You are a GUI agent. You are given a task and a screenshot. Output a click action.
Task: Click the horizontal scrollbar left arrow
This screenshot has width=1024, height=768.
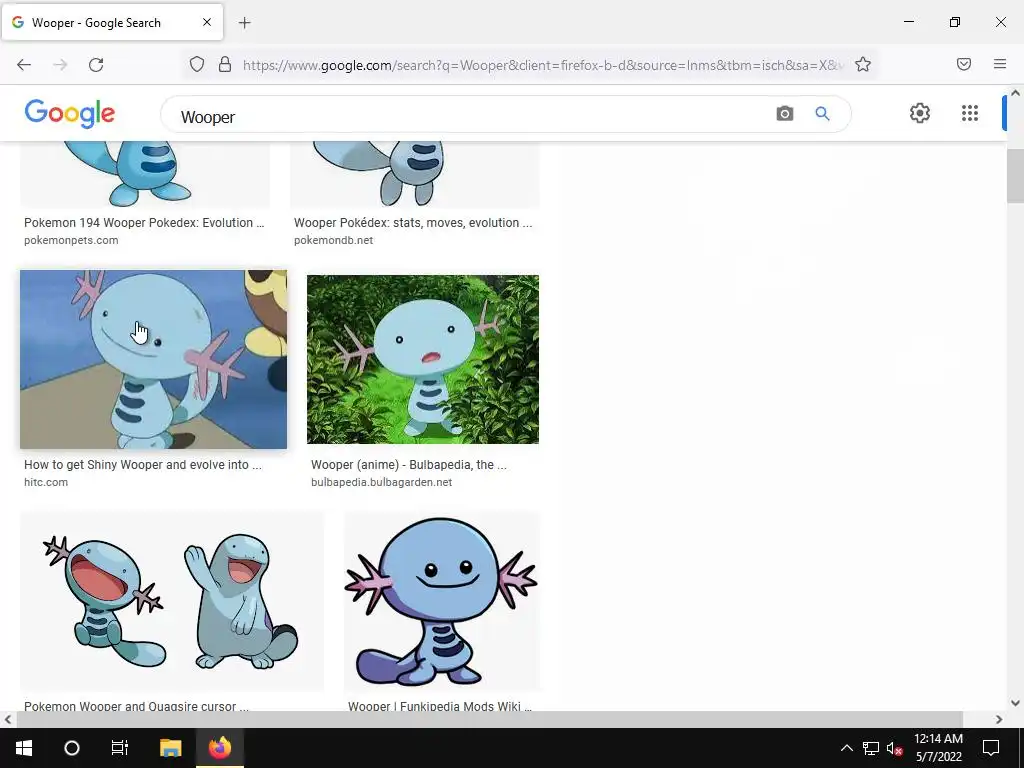(x=7, y=719)
